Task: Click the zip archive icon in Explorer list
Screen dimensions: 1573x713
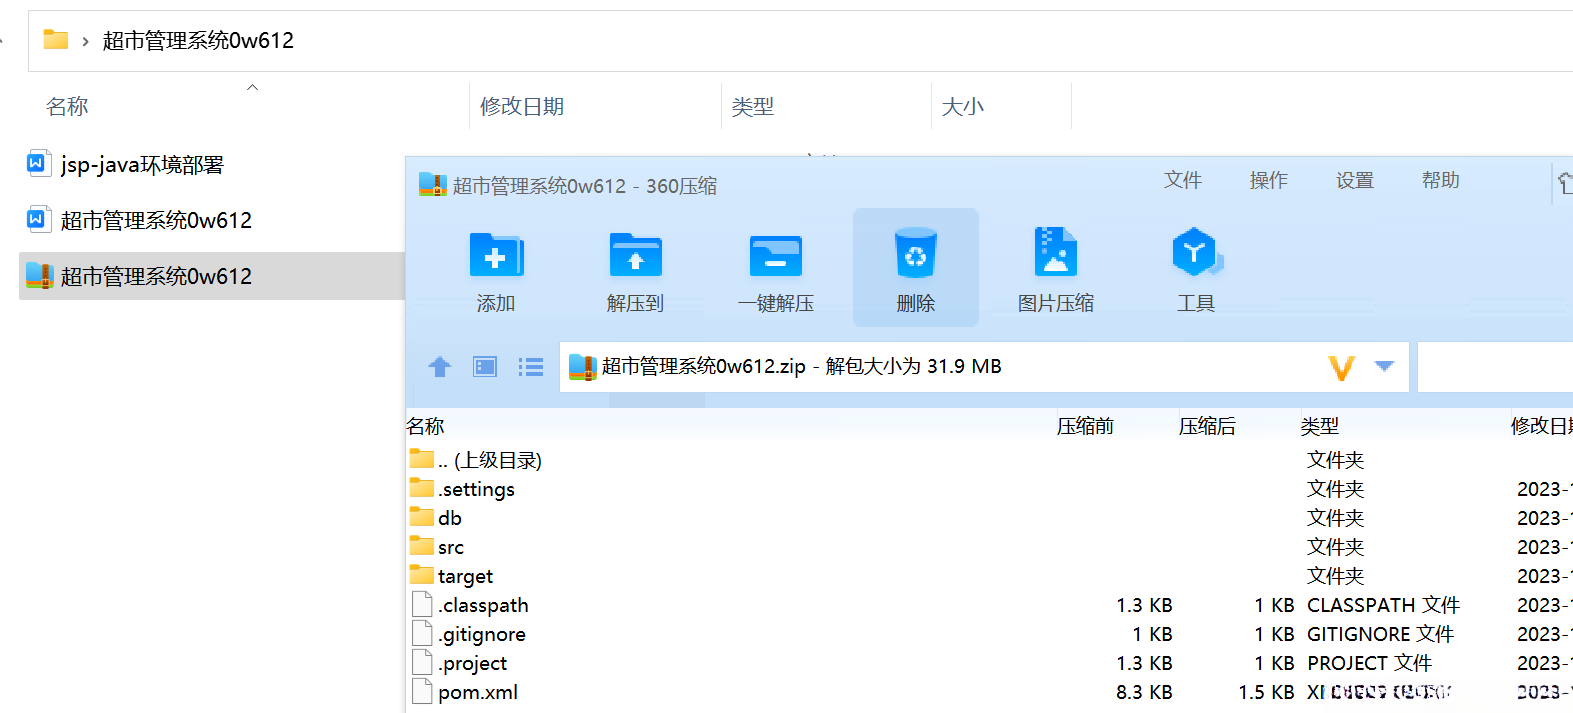Action: click(x=38, y=275)
